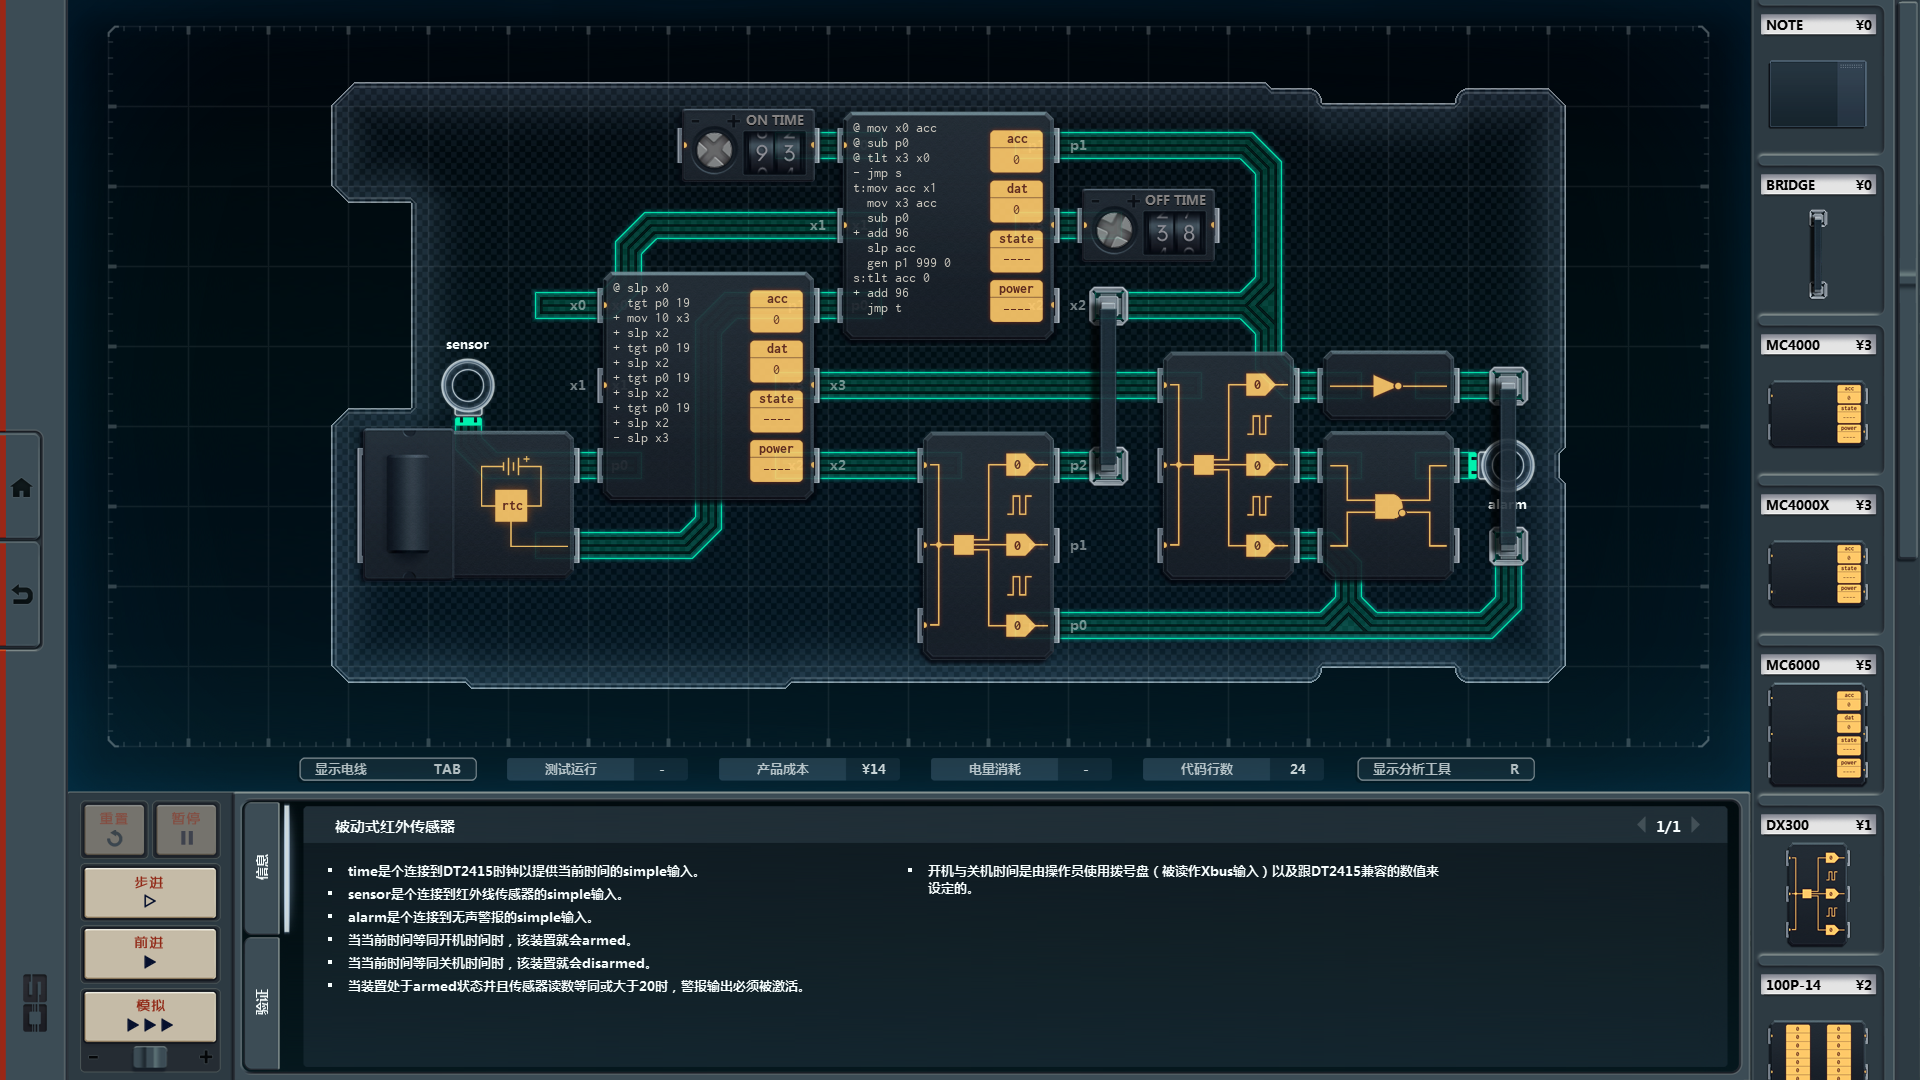The image size is (1920, 1080).
Task: Click the undo arrow icon
Action: tap(21, 595)
